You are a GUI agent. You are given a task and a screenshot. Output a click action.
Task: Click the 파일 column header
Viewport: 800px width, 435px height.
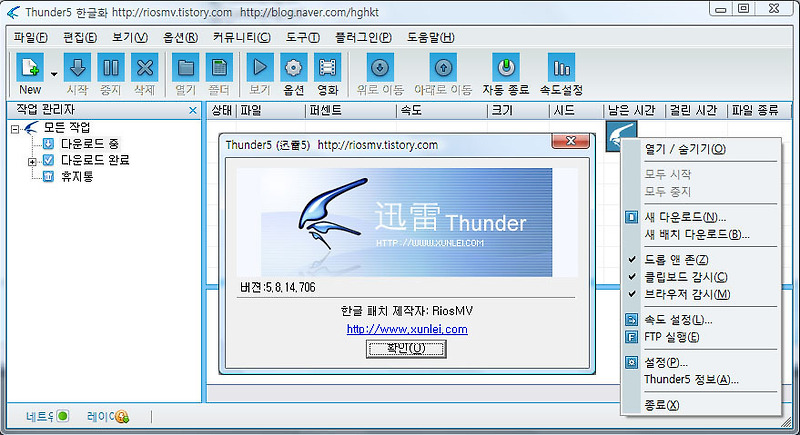click(270, 110)
